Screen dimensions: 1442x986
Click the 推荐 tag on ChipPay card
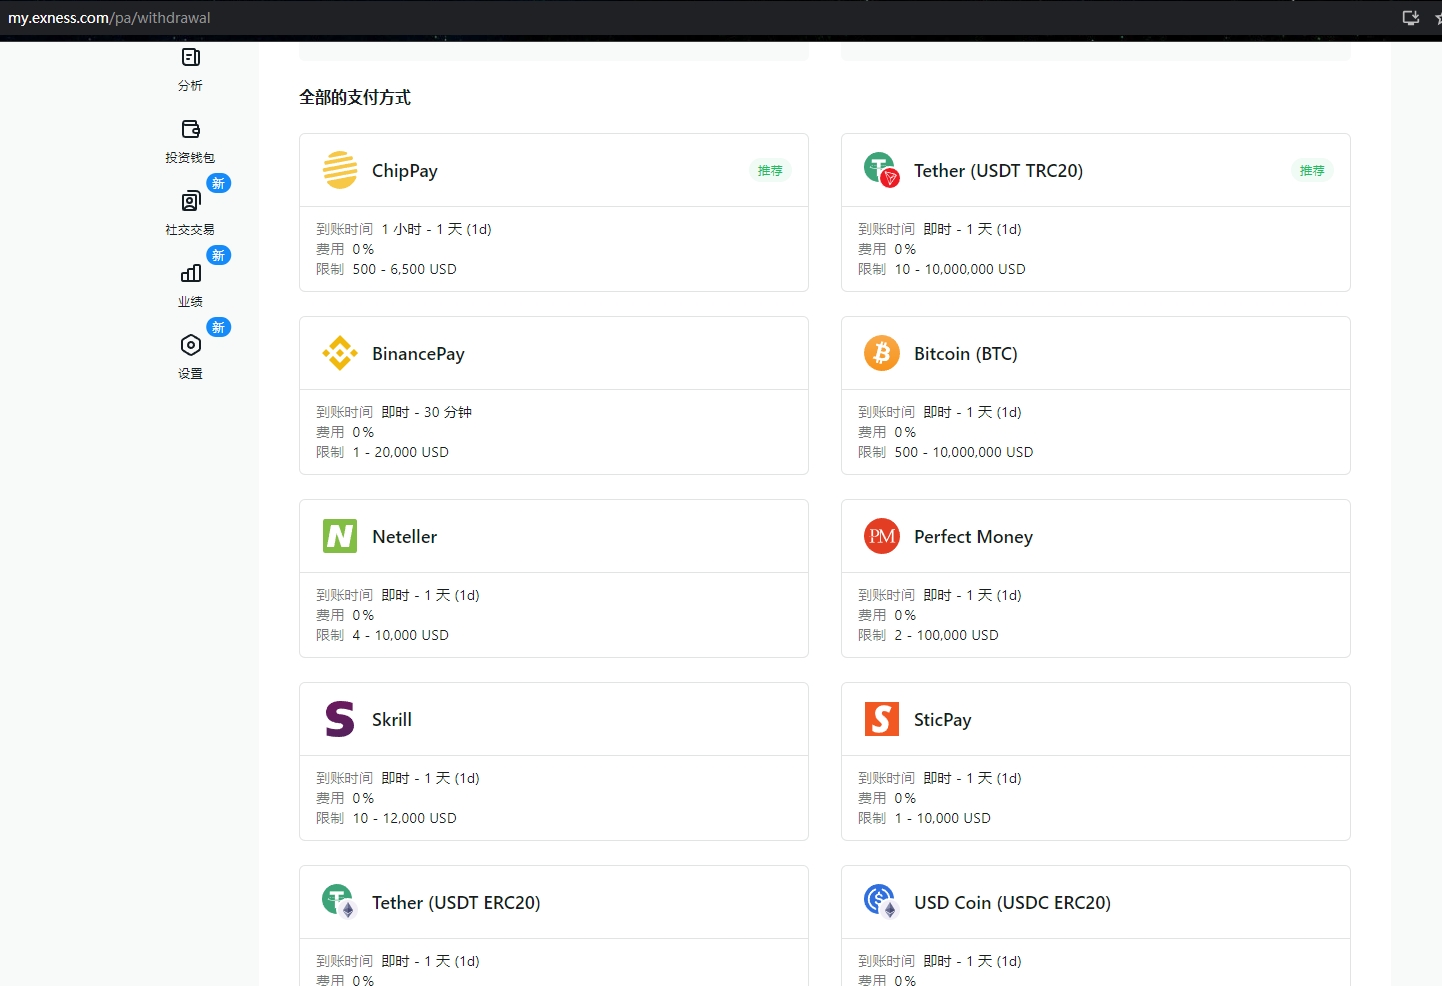[770, 171]
